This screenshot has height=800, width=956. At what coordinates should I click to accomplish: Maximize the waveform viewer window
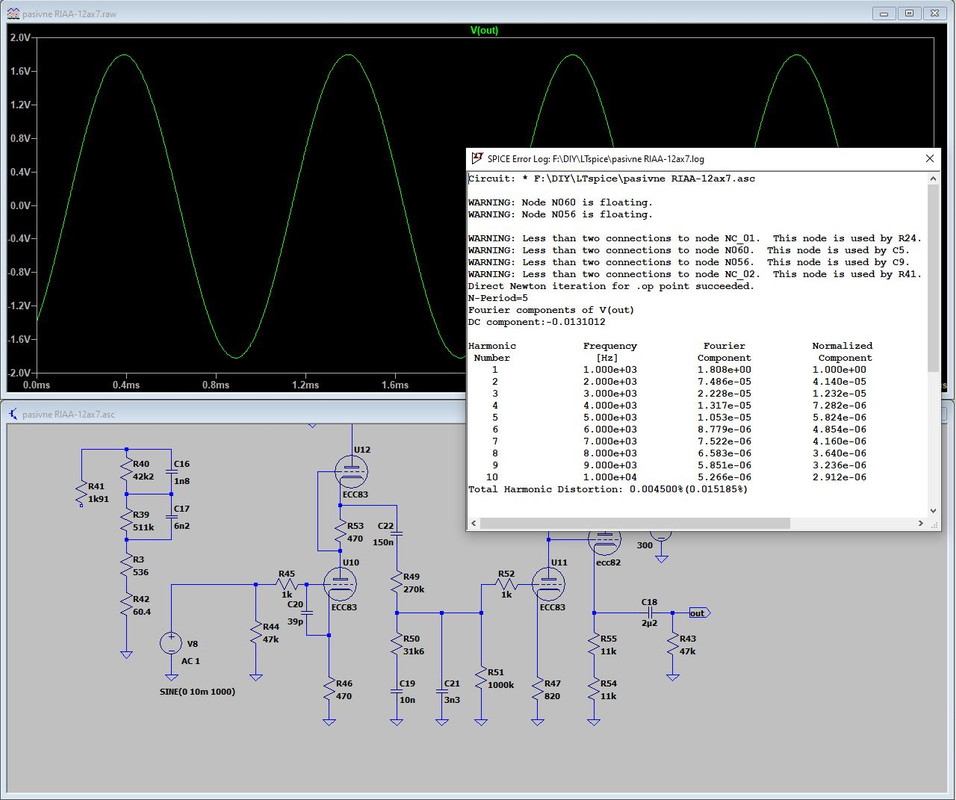[x=909, y=13]
